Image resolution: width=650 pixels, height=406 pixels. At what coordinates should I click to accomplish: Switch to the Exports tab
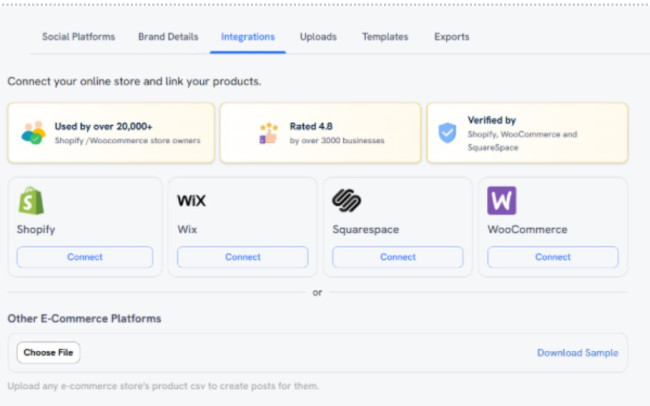pos(451,37)
